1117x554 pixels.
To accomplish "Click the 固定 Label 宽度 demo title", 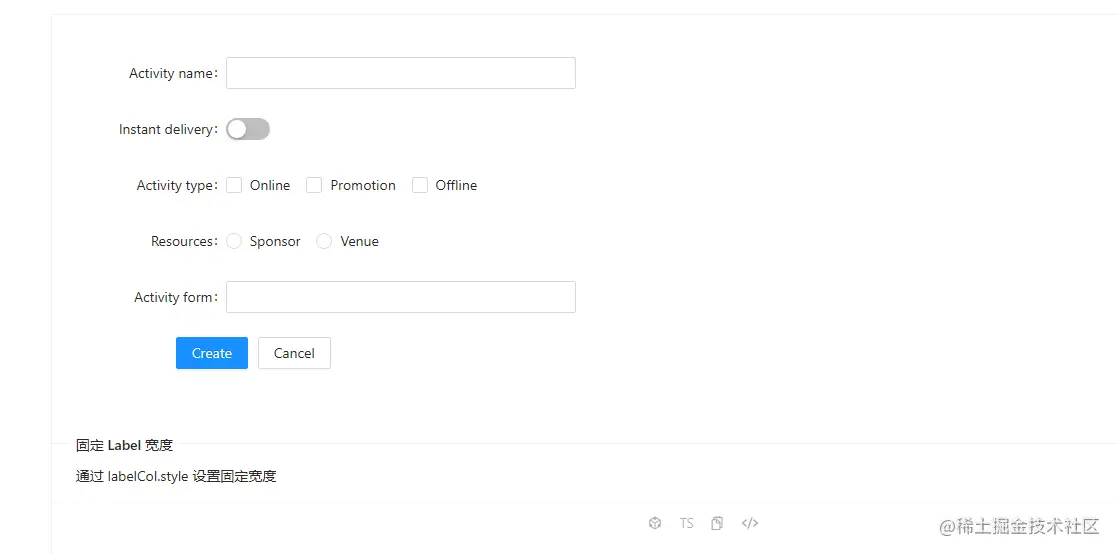I will click(x=124, y=445).
